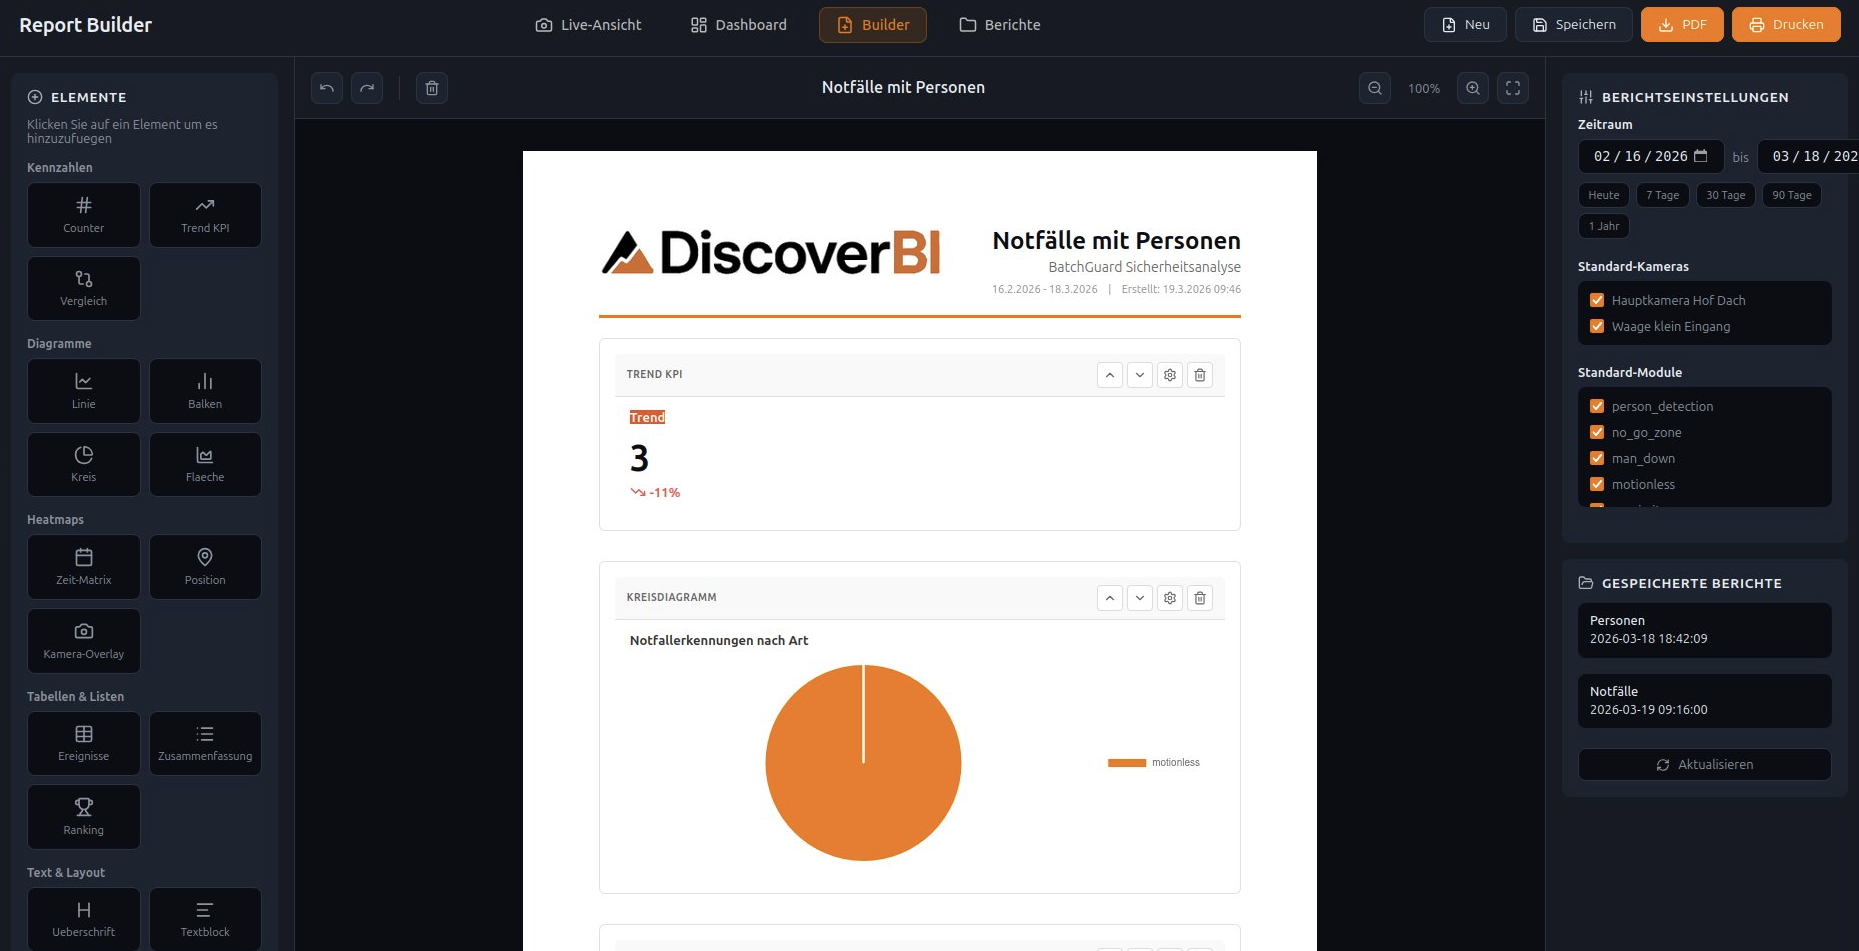Click the orange motionless legend swatch
1859x951 pixels.
1127,762
